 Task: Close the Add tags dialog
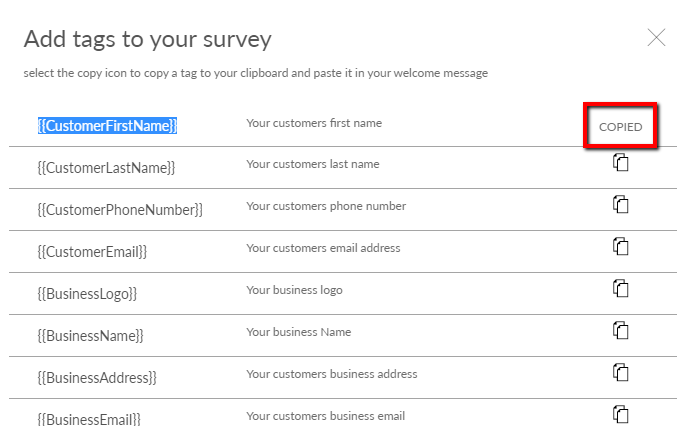[x=656, y=38]
